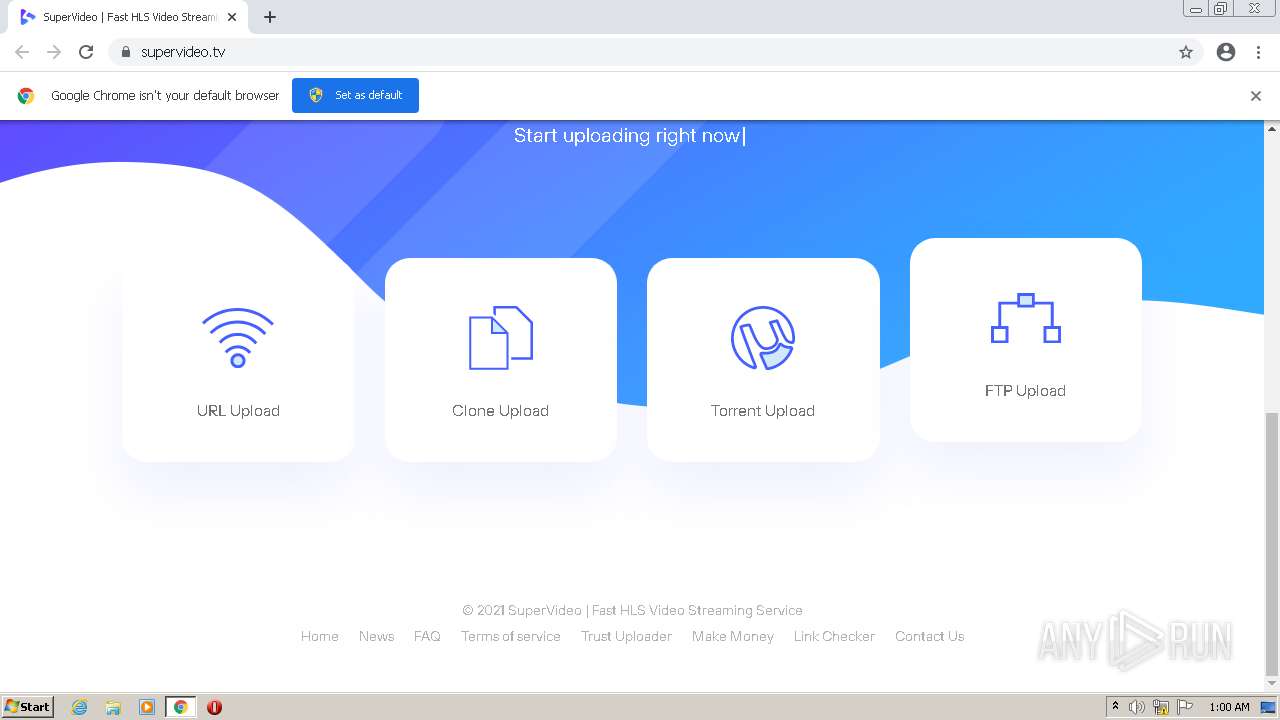Open Trust Uploader link
The height and width of the screenshot is (720, 1280).
click(x=626, y=636)
